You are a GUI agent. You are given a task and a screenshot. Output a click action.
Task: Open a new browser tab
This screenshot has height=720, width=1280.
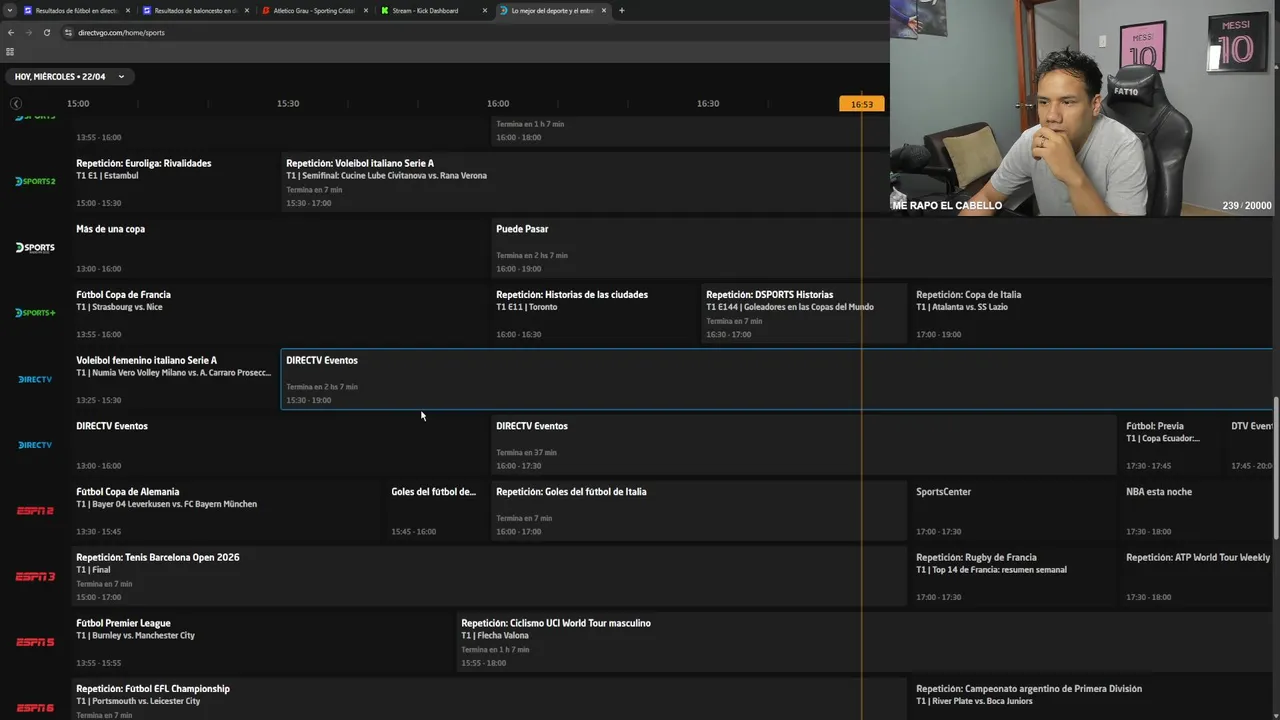[622, 11]
